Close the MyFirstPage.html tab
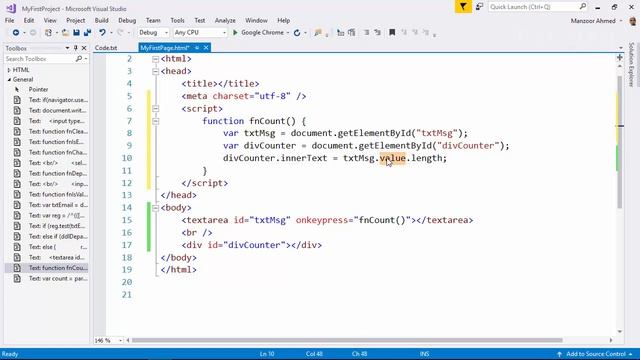The height and width of the screenshot is (360, 640). pos(206,48)
